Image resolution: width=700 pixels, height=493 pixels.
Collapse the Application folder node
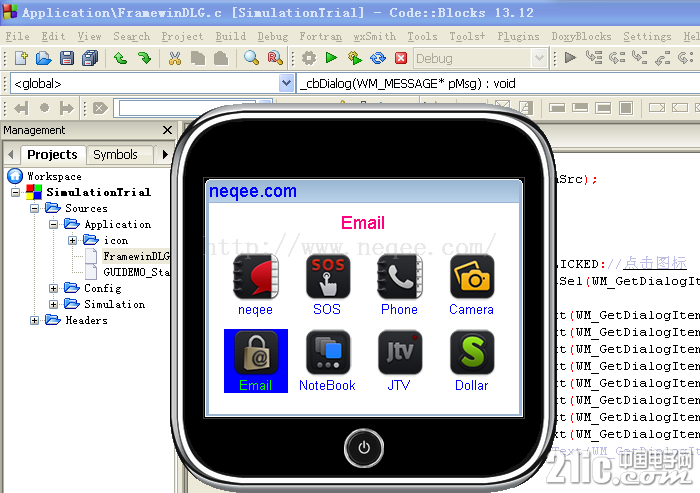[x=54, y=224]
